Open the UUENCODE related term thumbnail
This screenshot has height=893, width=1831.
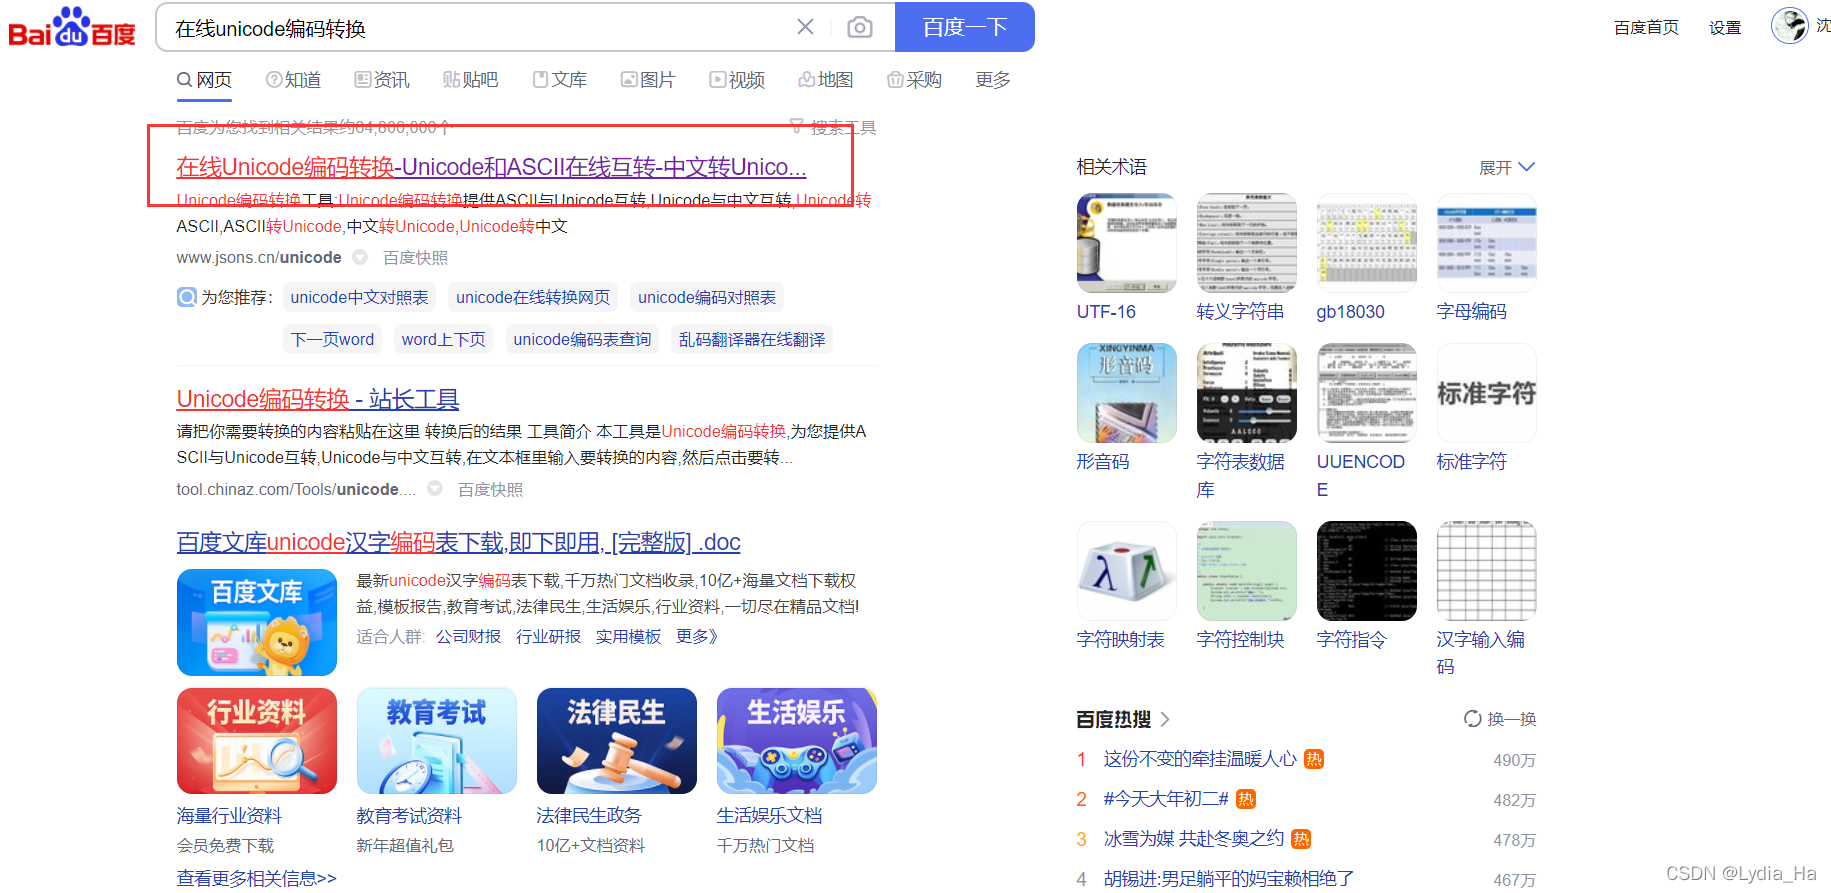pos(1367,393)
